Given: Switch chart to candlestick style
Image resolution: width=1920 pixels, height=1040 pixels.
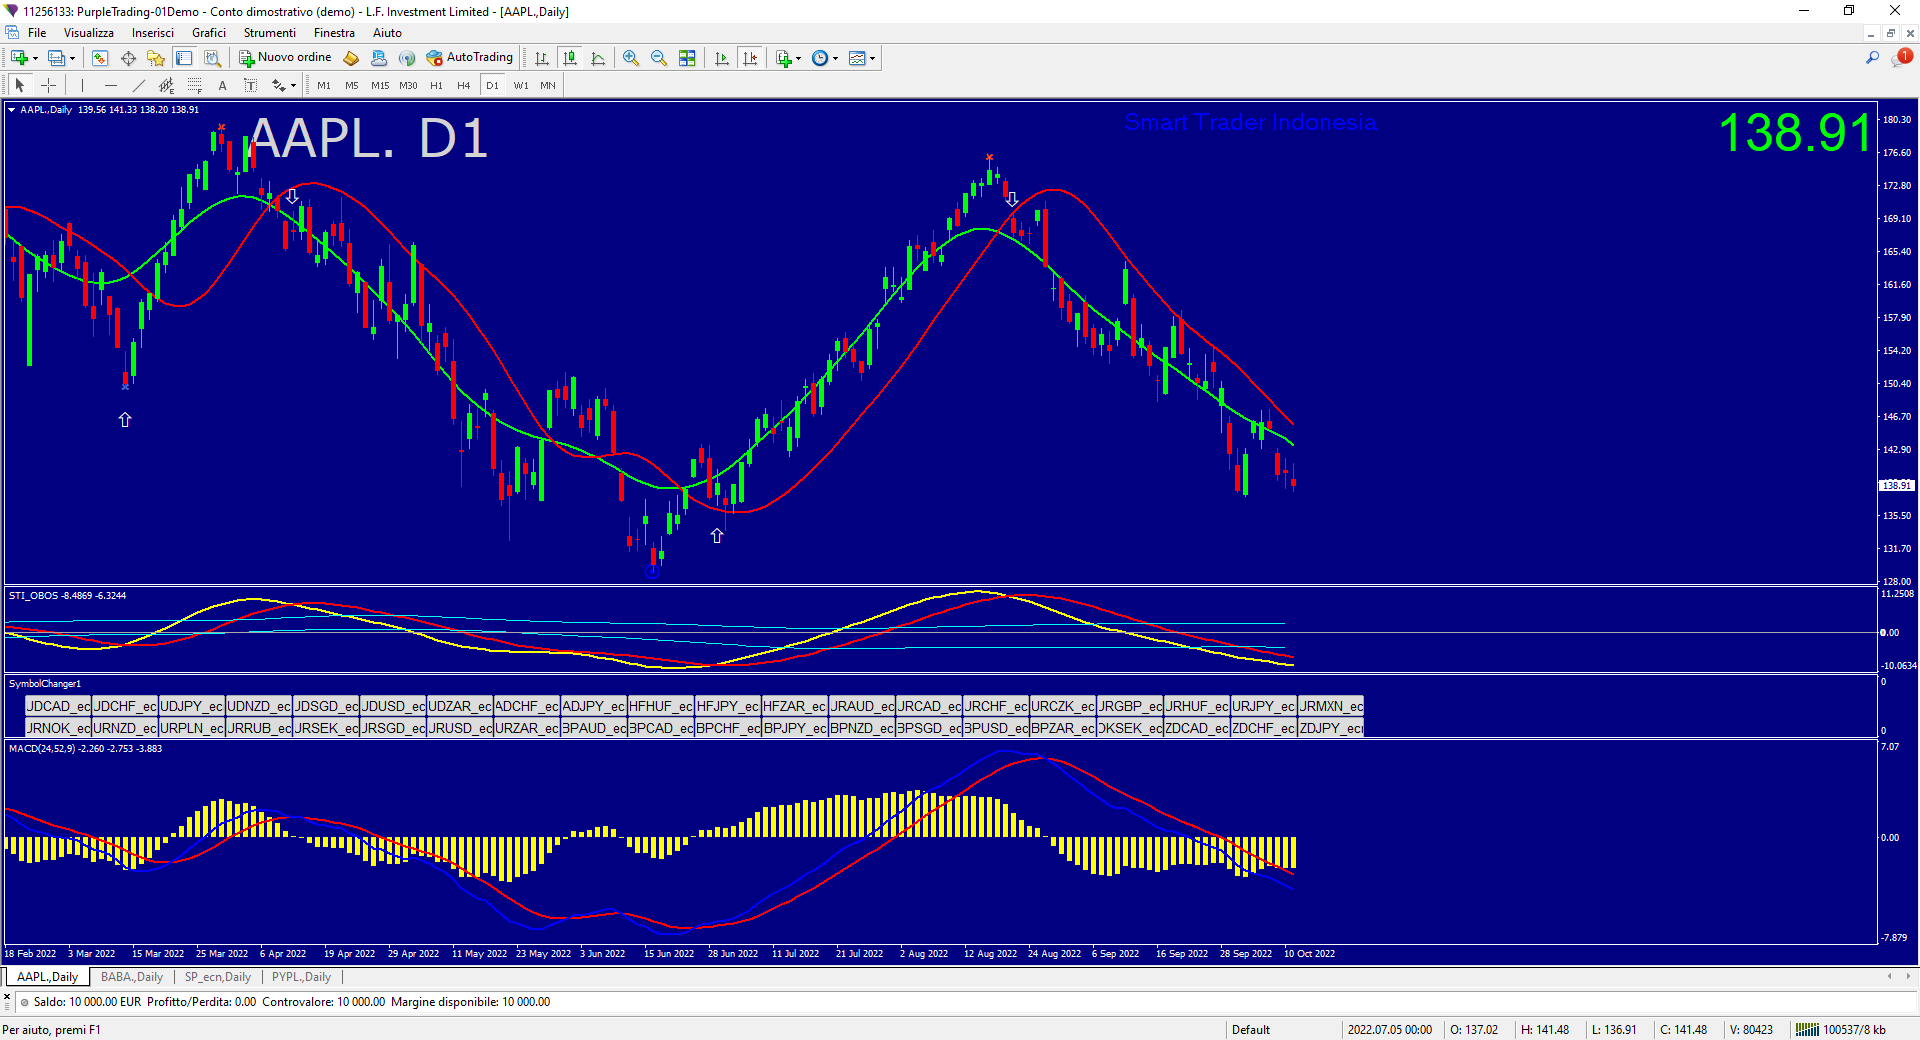Looking at the screenshot, I should (x=570, y=58).
